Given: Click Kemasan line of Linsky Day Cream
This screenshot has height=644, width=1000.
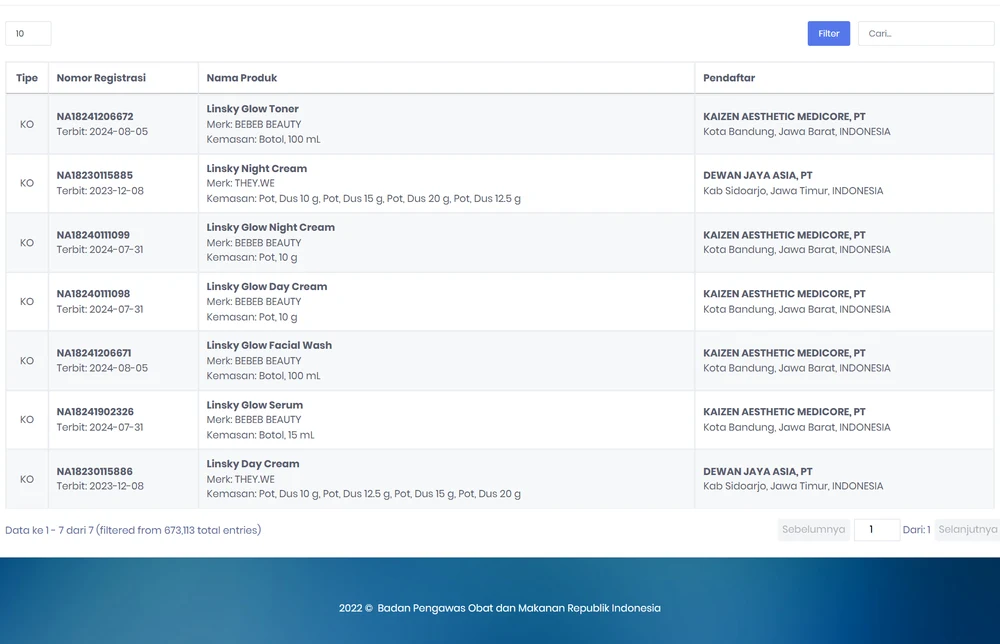Looking at the screenshot, I should click(x=364, y=494).
